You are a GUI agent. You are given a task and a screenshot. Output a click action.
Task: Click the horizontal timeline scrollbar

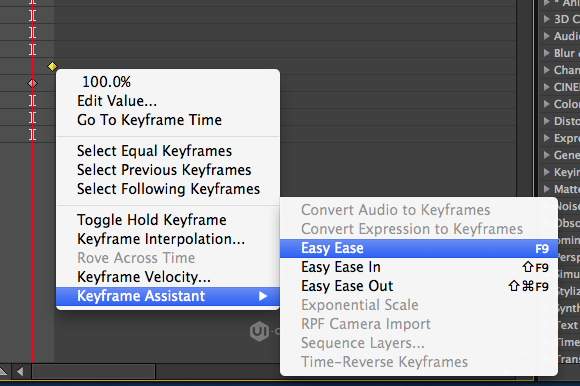(x=94, y=371)
